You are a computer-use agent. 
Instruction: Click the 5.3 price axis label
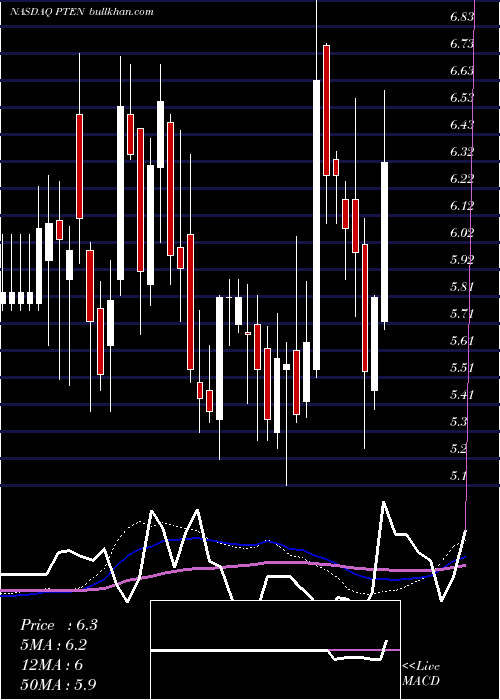(459, 421)
